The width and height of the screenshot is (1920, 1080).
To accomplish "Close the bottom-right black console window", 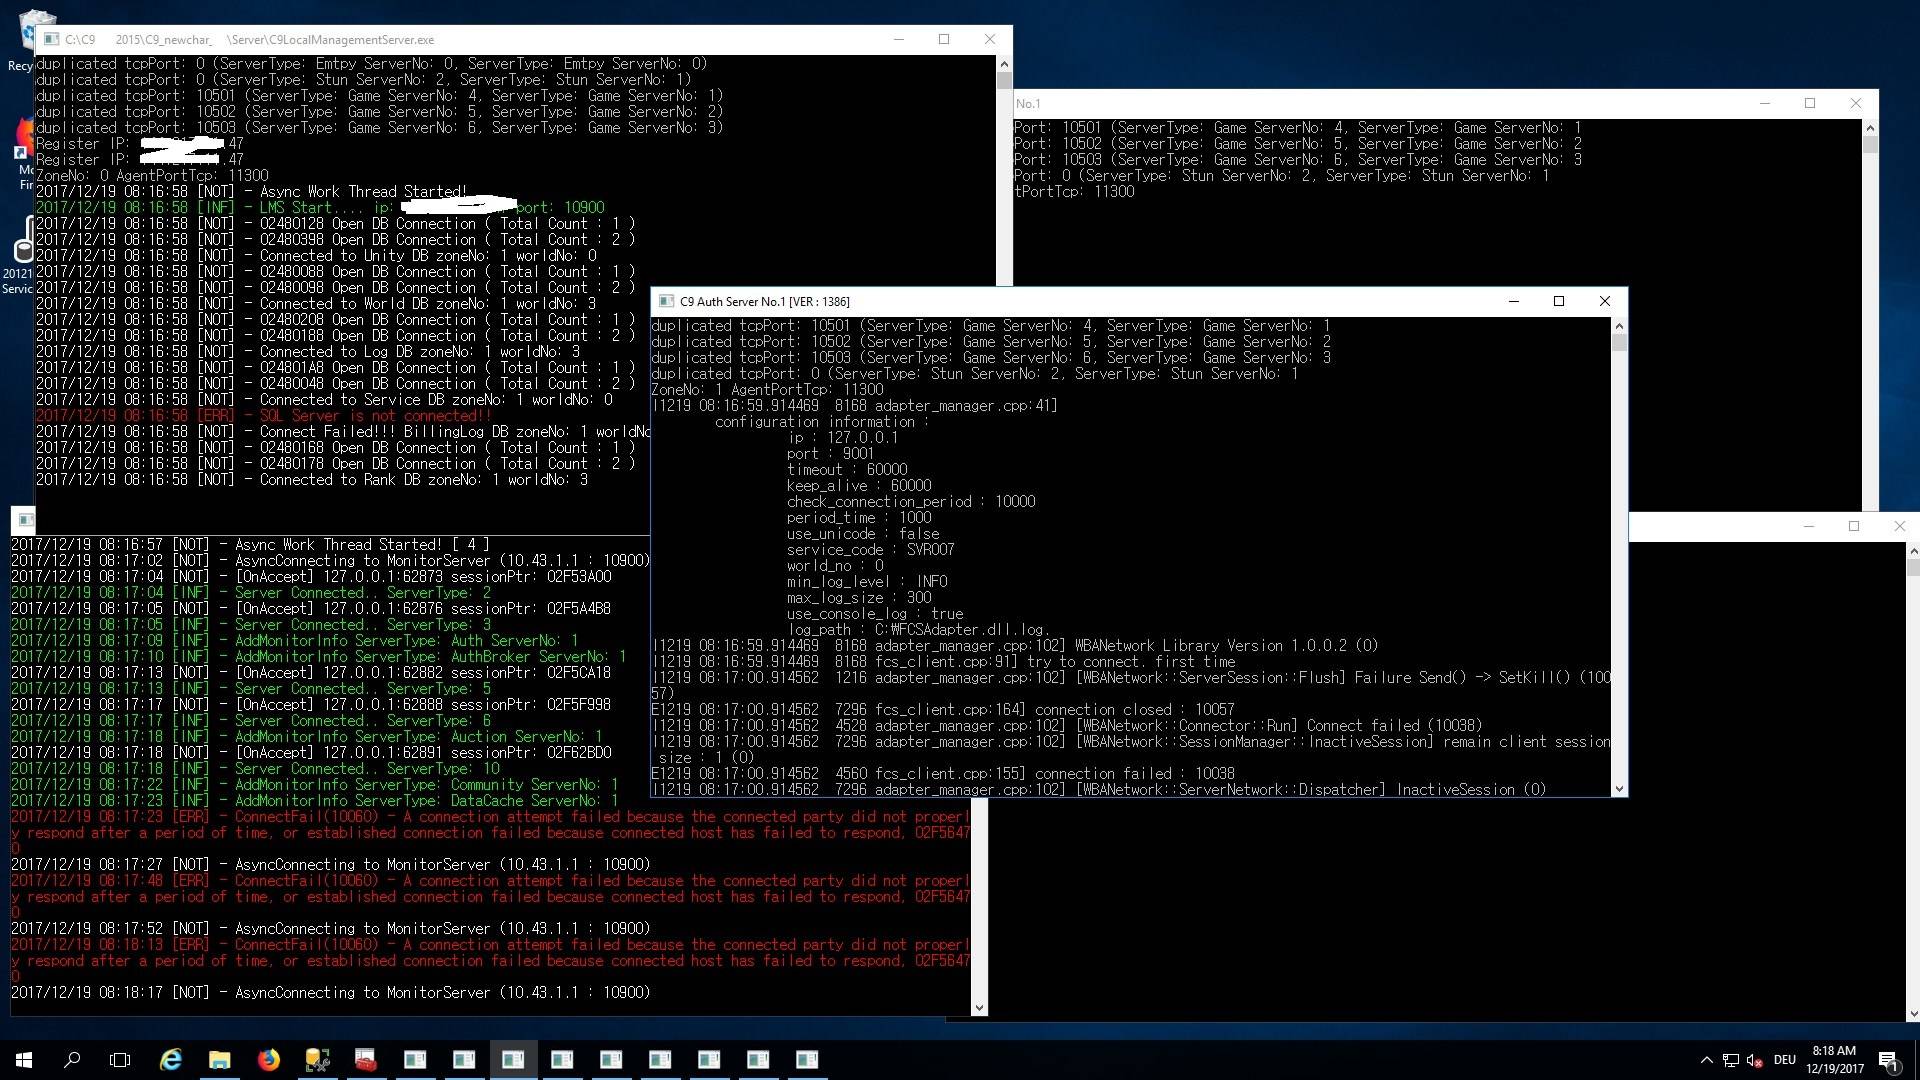I will 1899,526.
